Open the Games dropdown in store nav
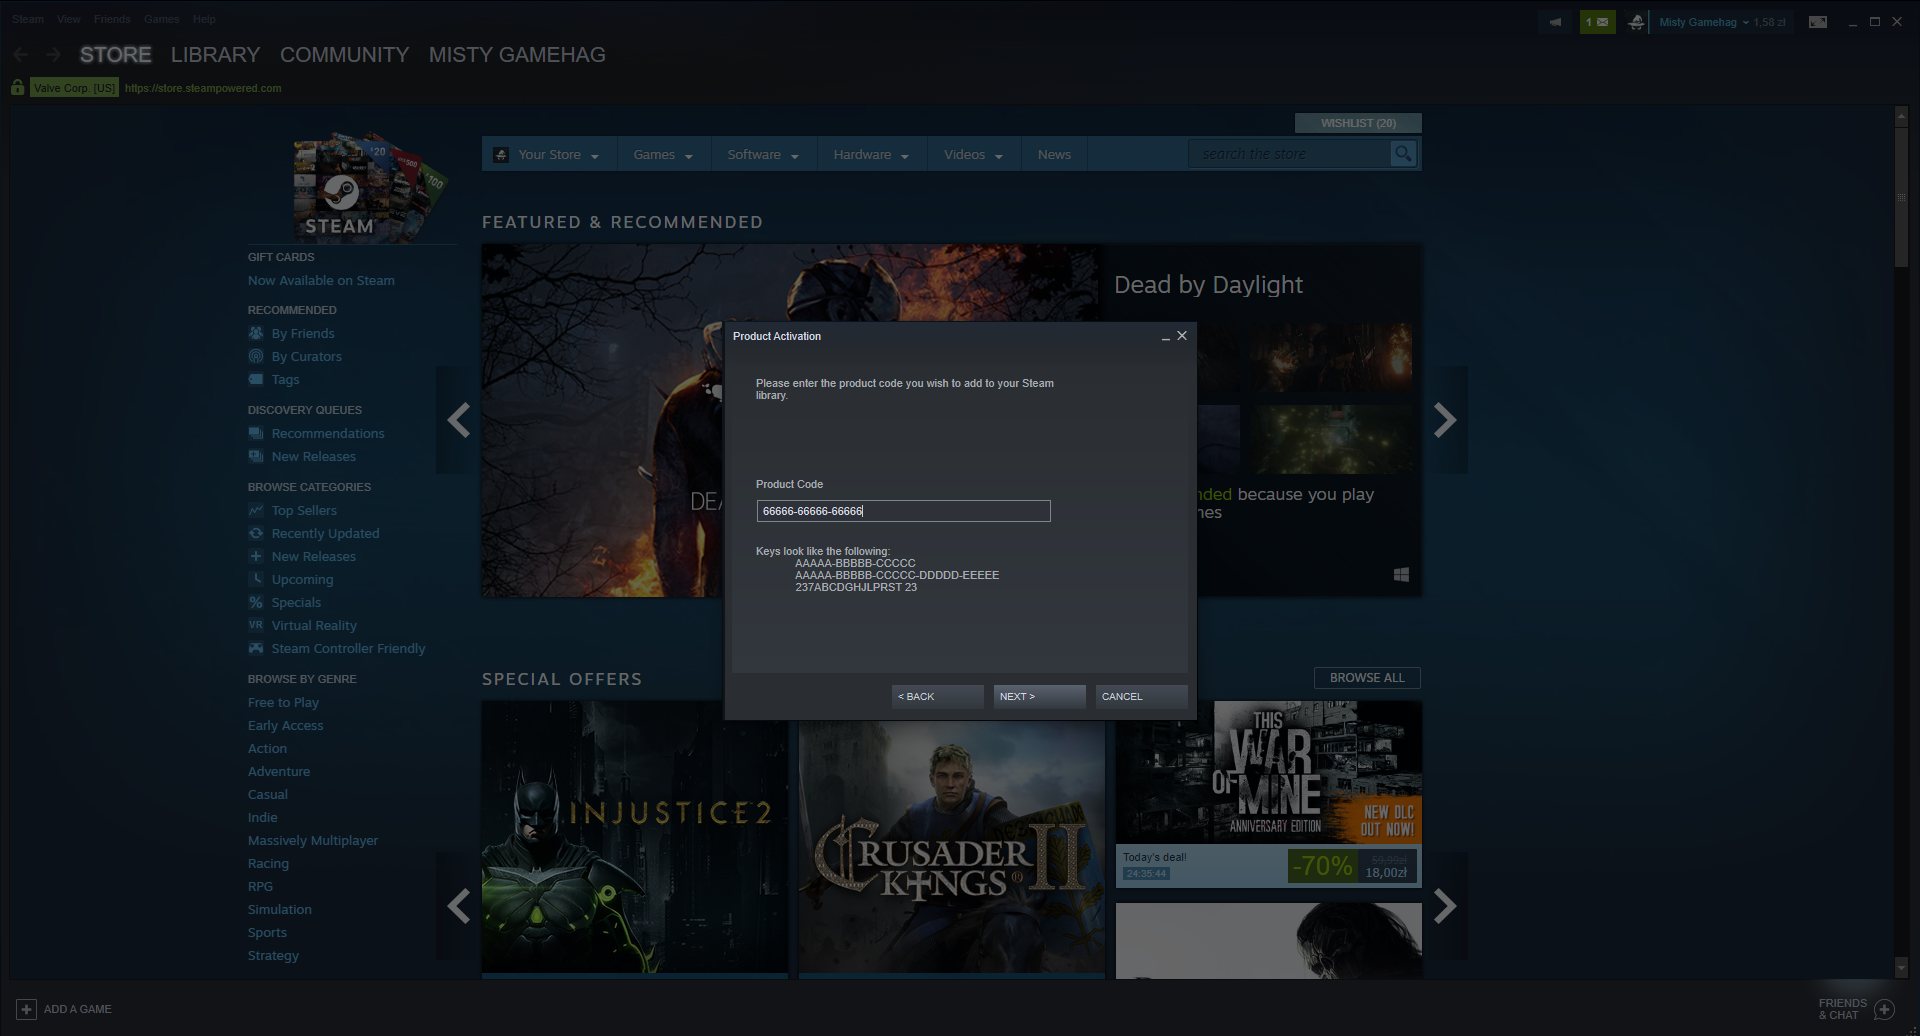This screenshot has height=1036, width=1920. (x=663, y=155)
